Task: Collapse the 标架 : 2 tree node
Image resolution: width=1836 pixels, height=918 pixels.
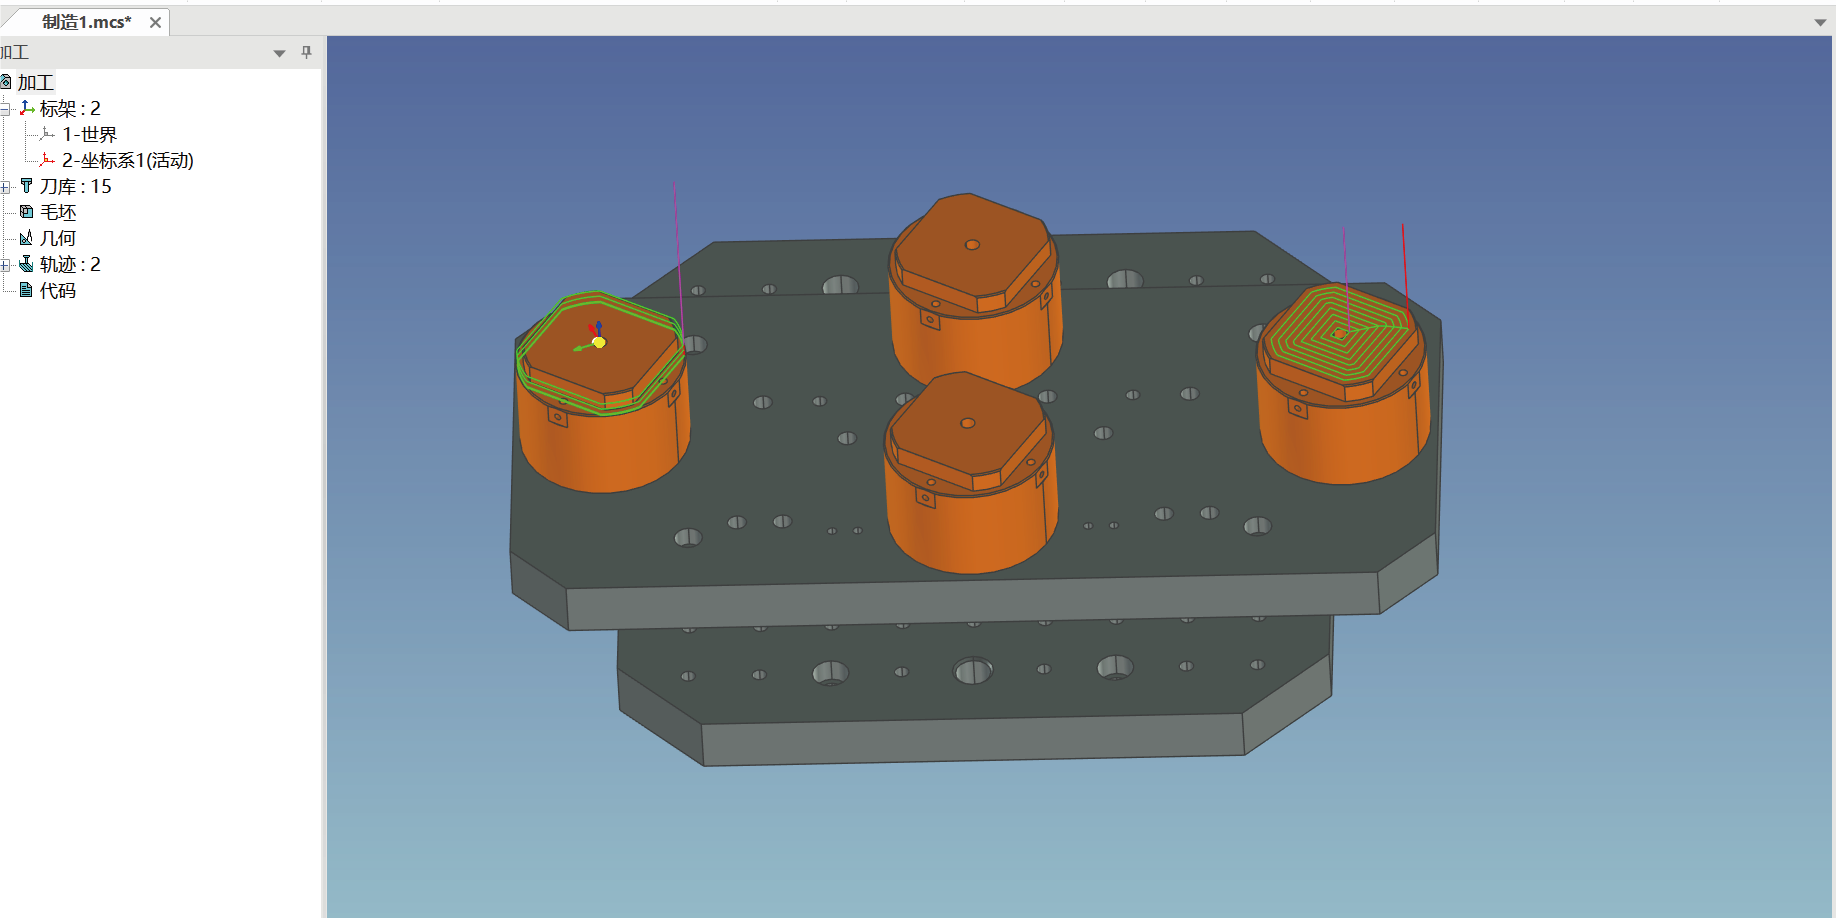Action: coord(5,108)
